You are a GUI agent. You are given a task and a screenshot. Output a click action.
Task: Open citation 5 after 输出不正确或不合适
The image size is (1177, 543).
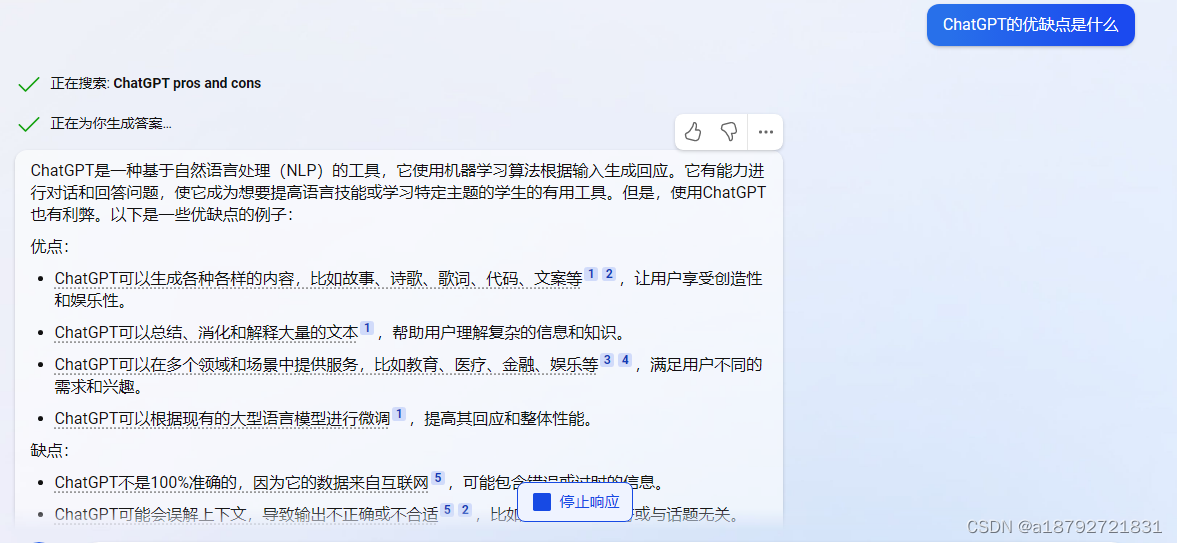pyautogui.click(x=447, y=510)
